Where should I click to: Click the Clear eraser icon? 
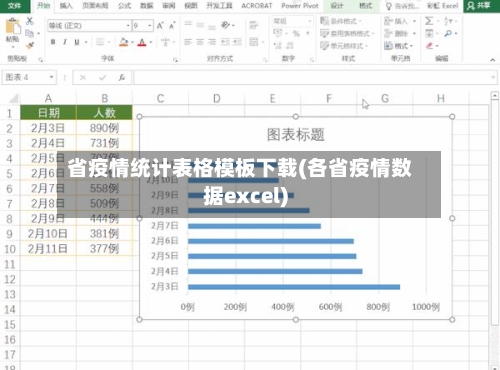point(429,45)
